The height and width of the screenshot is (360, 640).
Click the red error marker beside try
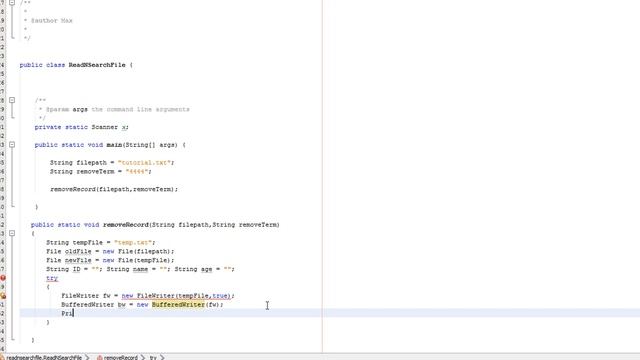[2, 278]
